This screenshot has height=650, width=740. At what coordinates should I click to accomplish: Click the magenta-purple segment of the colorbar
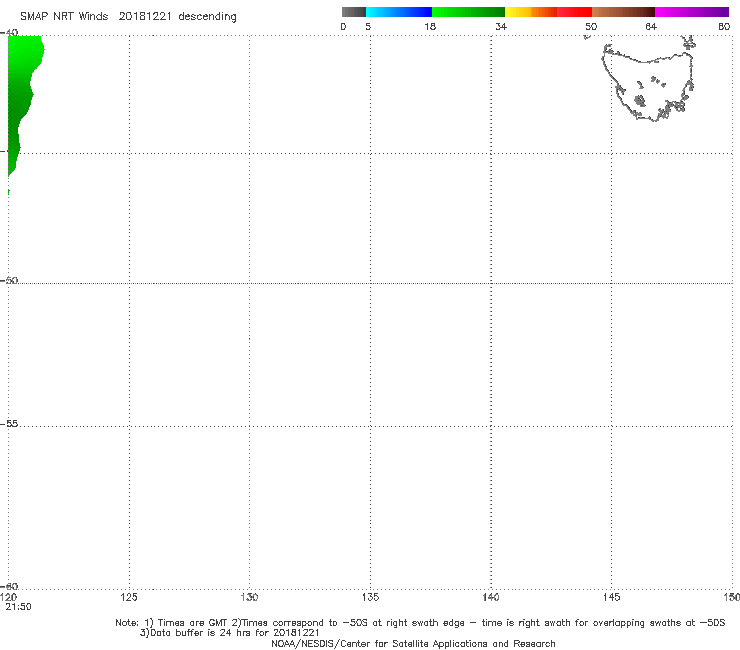692,12
